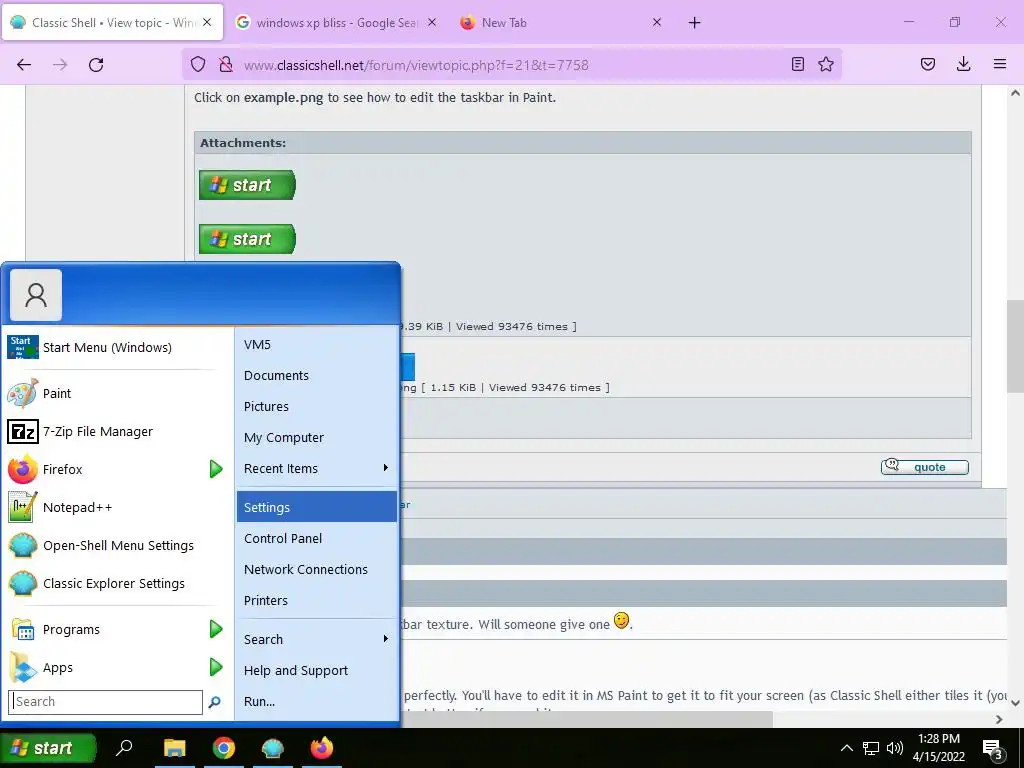Screen dimensions: 1024x768
Task: Open Open-Shell Menu Settings
Action: tap(118, 545)
